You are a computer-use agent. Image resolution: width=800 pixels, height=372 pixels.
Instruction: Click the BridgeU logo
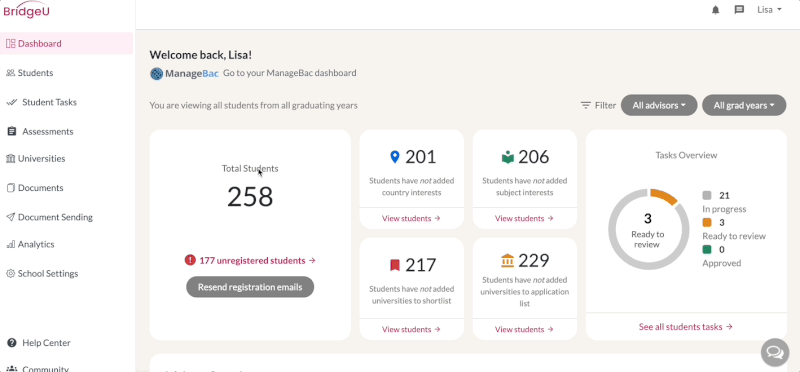[27, 10]
